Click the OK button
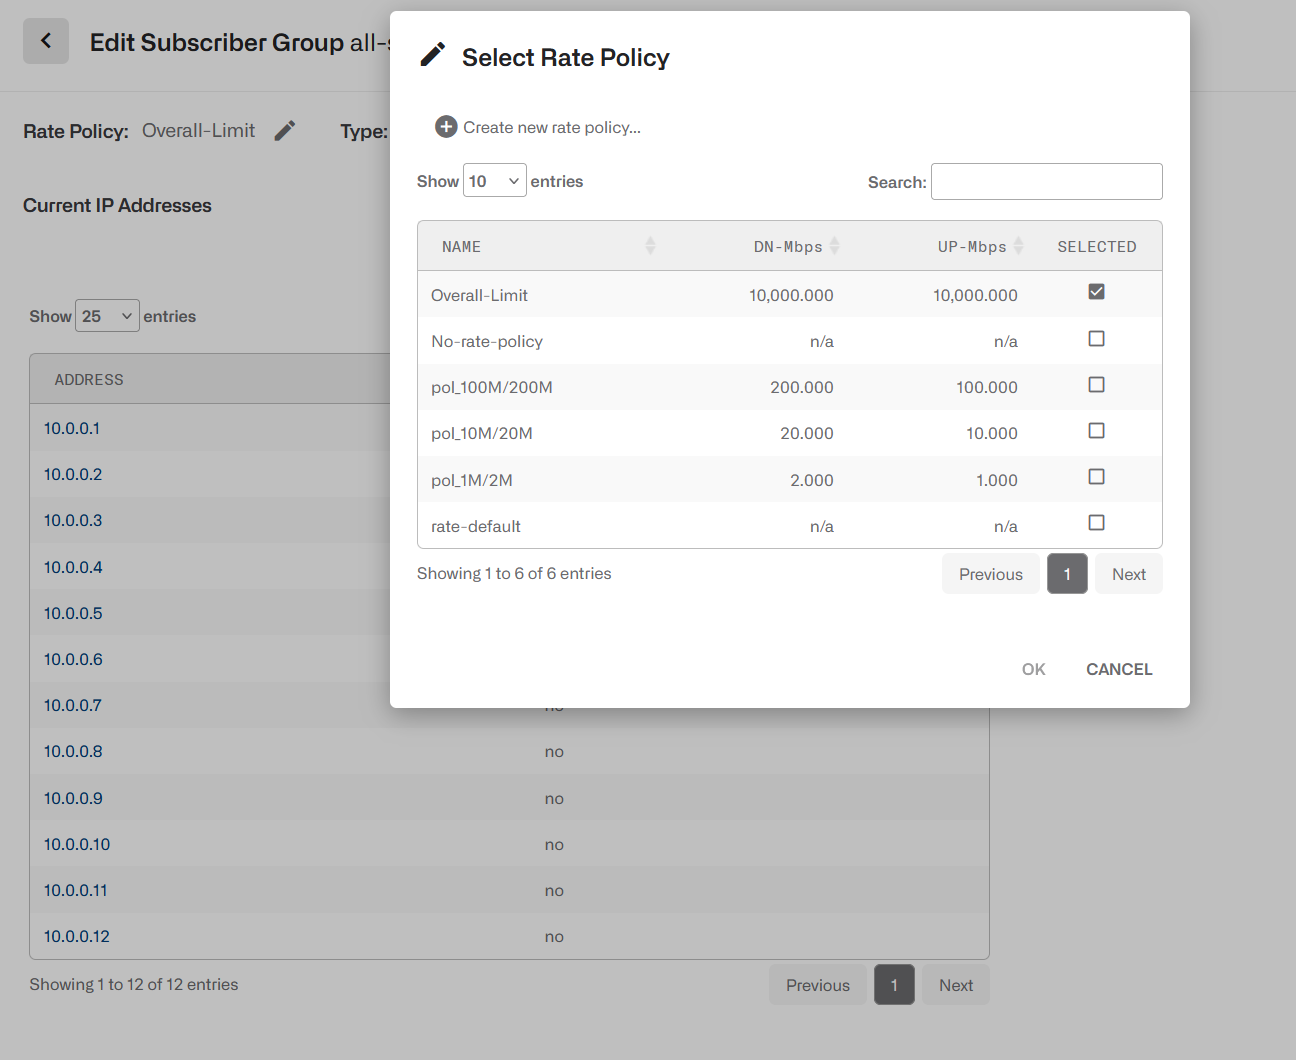1296x1060 pixels. (x=1033, y=669)
